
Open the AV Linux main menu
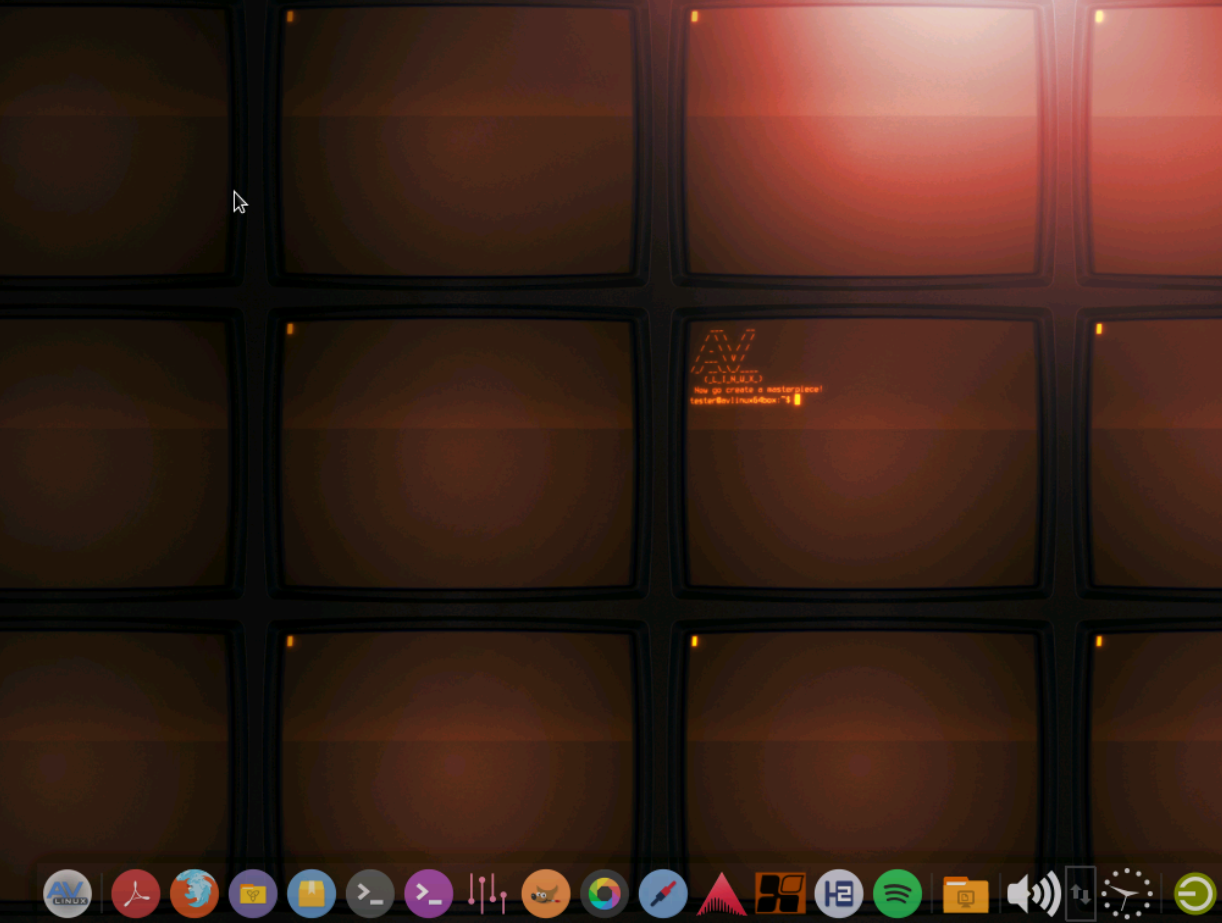click(x=67, y=893)
